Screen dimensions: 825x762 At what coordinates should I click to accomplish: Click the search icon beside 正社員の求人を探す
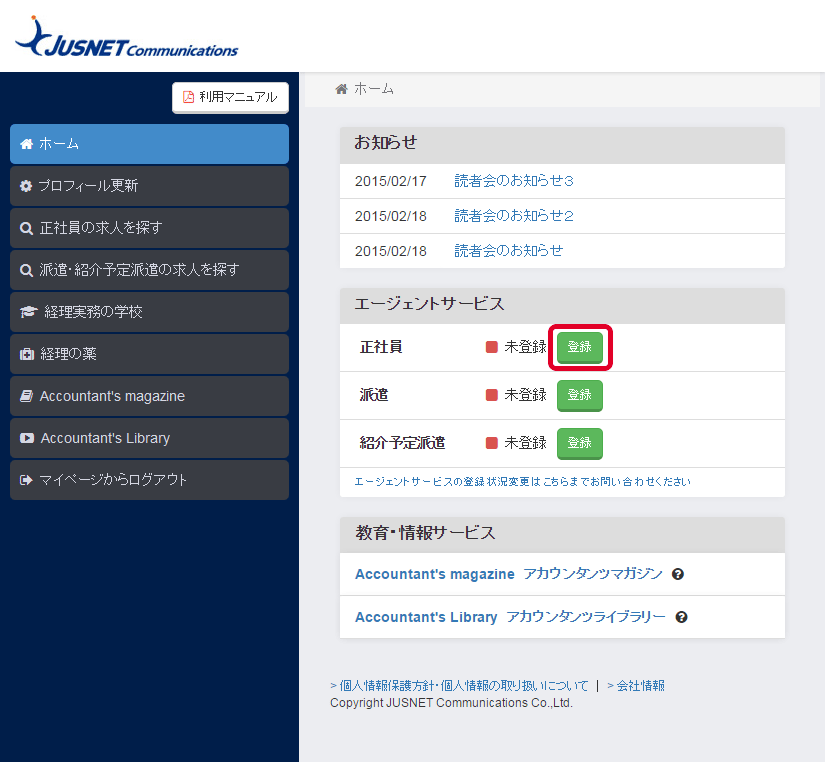click(26, 228)
